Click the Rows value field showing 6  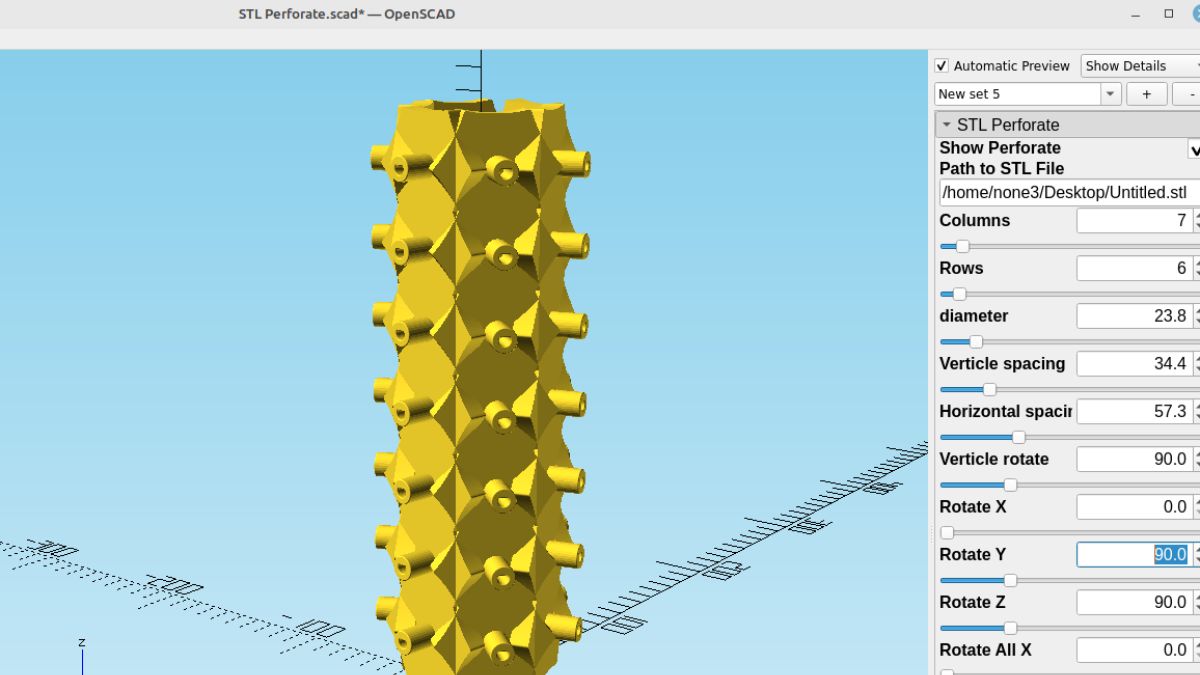pos(1134,269)
